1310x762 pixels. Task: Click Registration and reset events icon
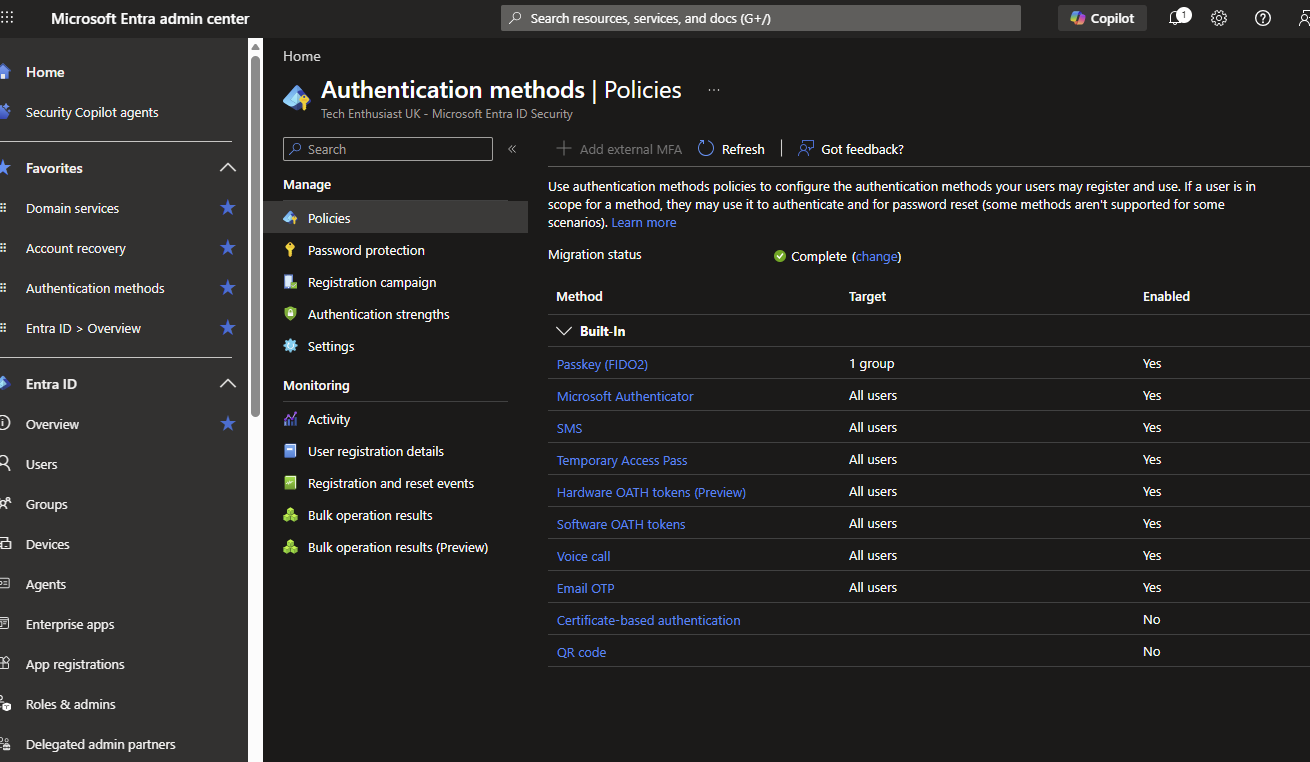[291, 483]
